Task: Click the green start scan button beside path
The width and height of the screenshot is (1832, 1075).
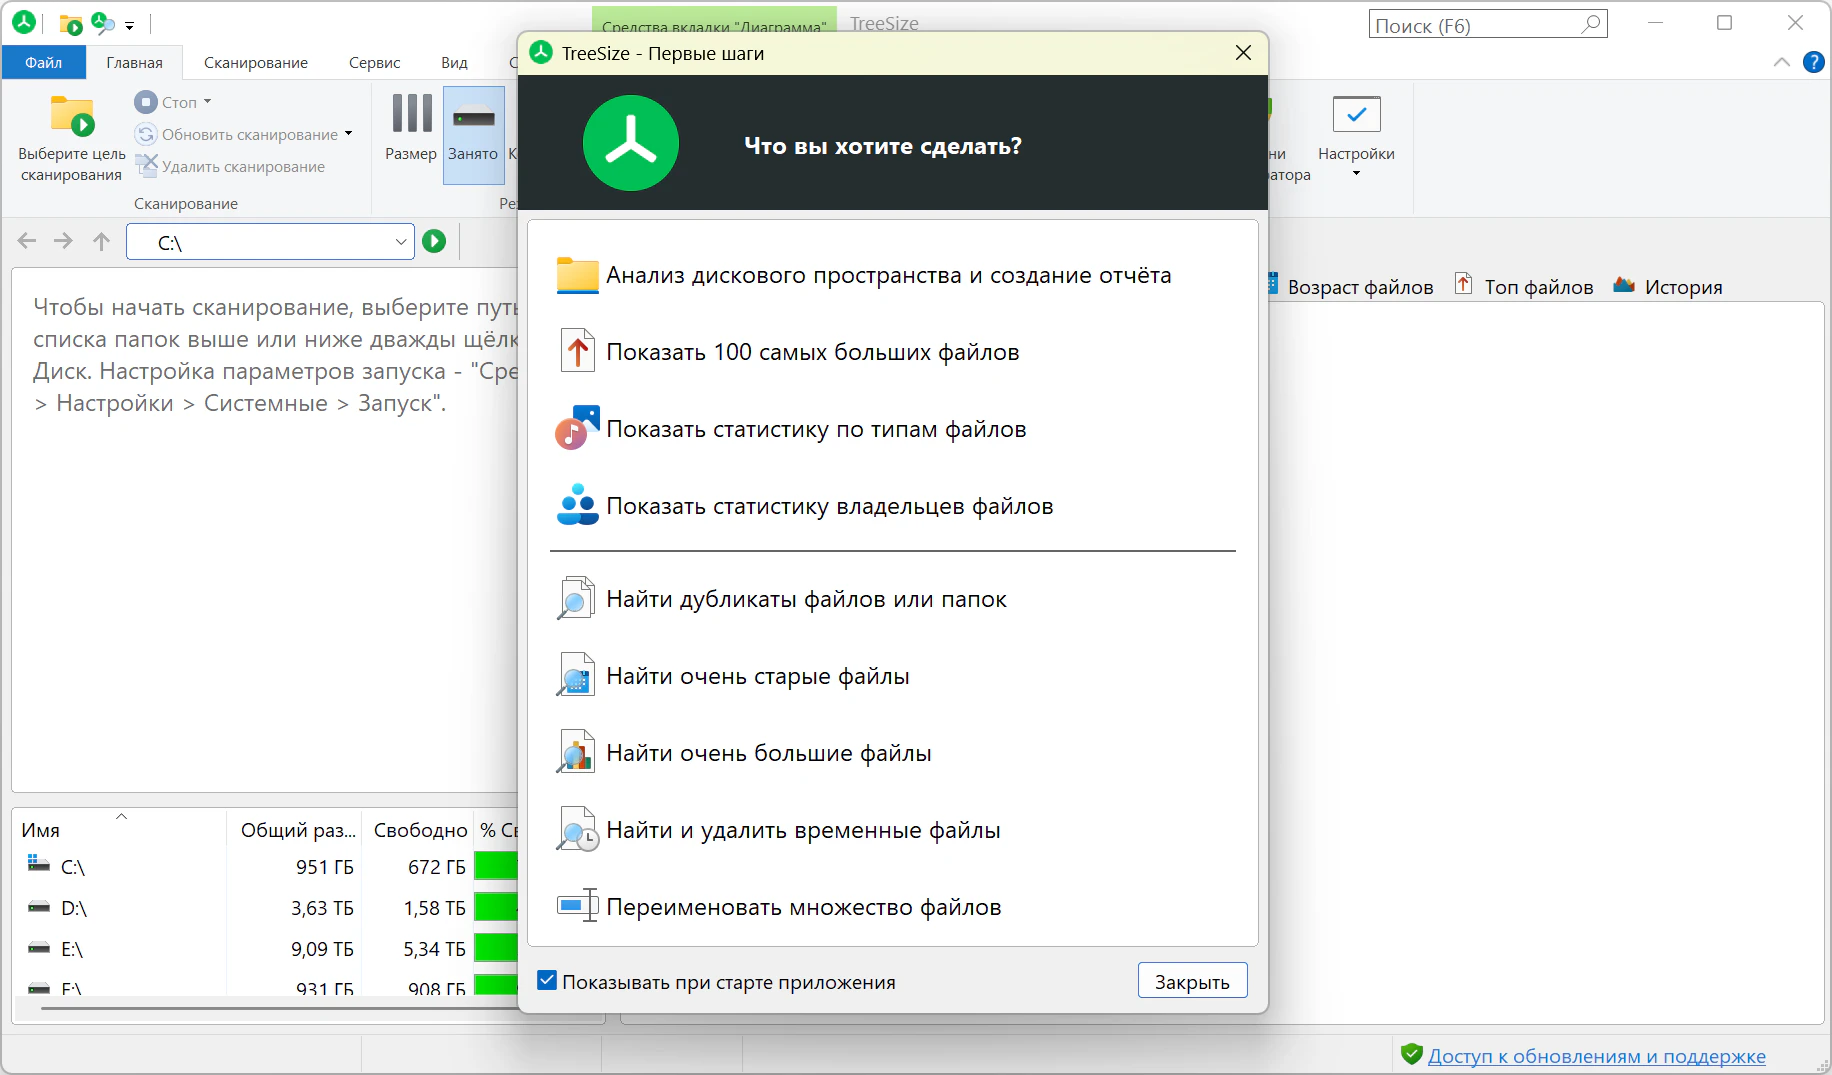Action: point(434,241)
